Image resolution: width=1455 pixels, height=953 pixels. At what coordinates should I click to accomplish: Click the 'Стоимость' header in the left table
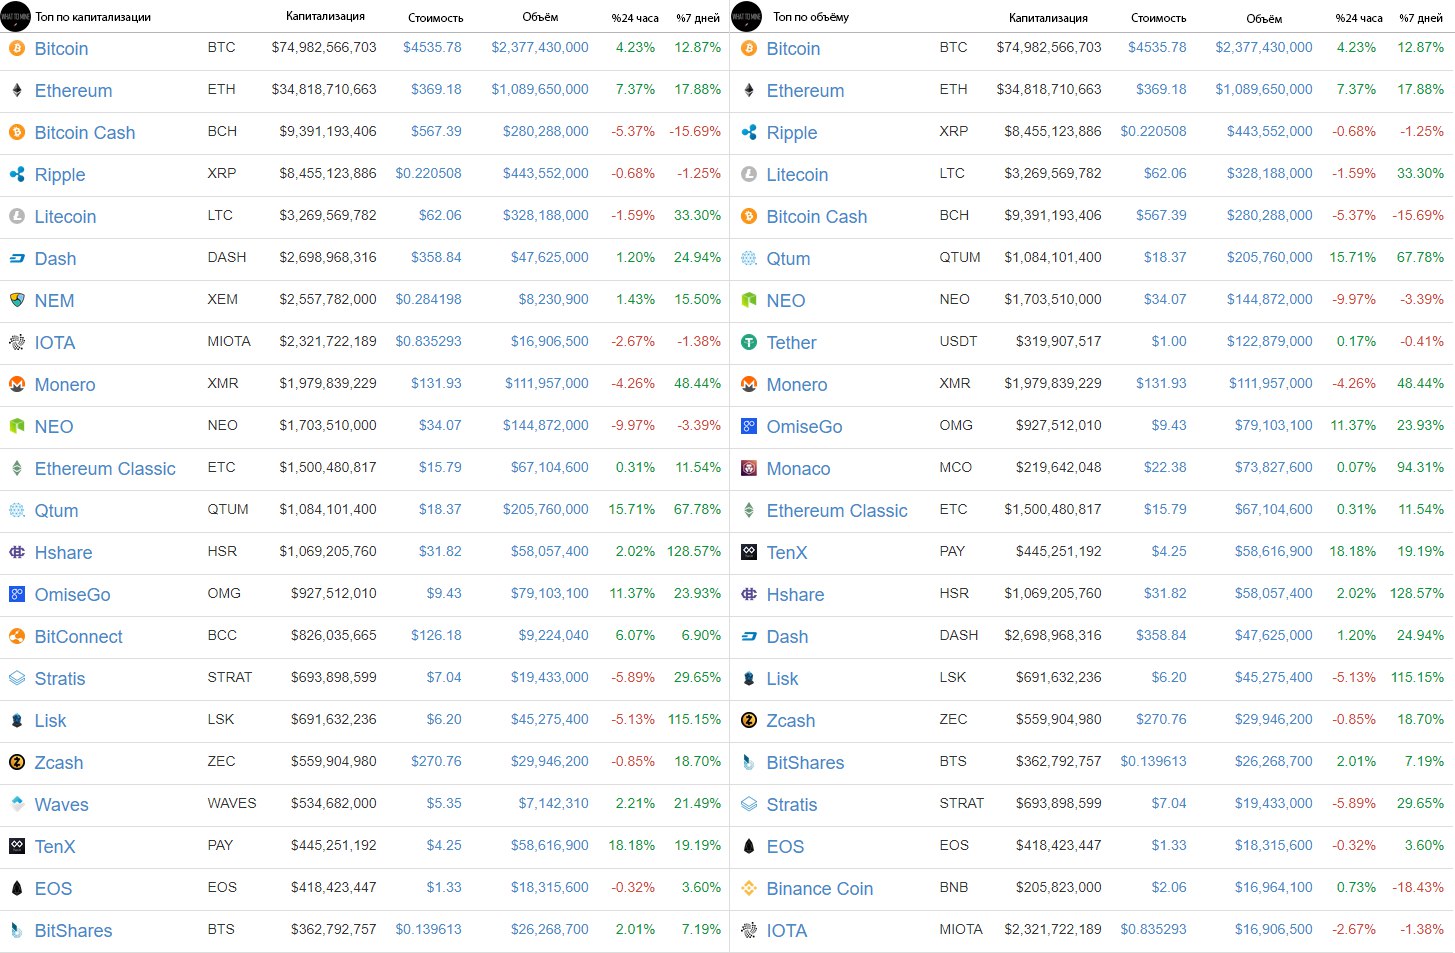click(x=436, y=18)
